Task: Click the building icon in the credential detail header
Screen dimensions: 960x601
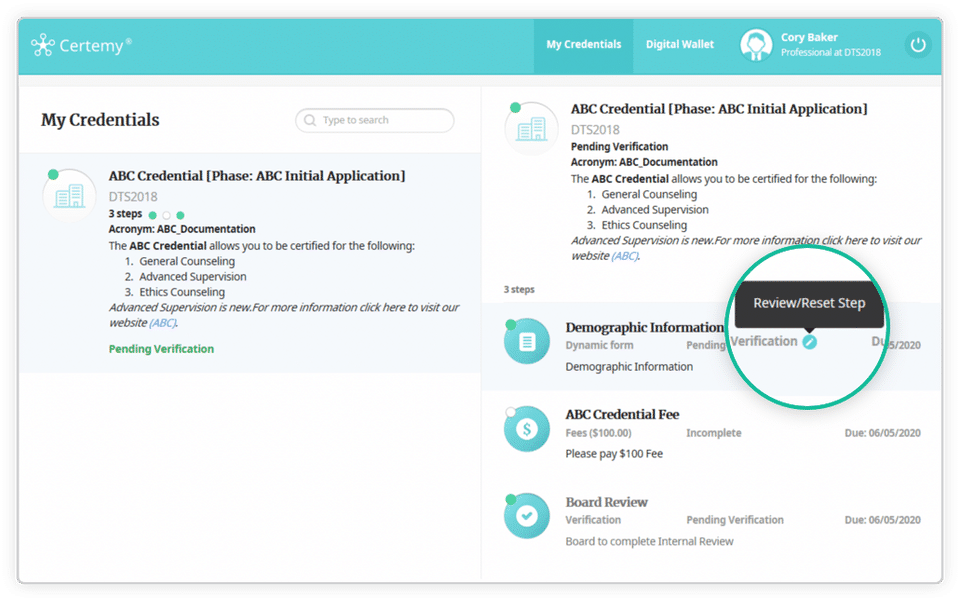Action: 531,129
